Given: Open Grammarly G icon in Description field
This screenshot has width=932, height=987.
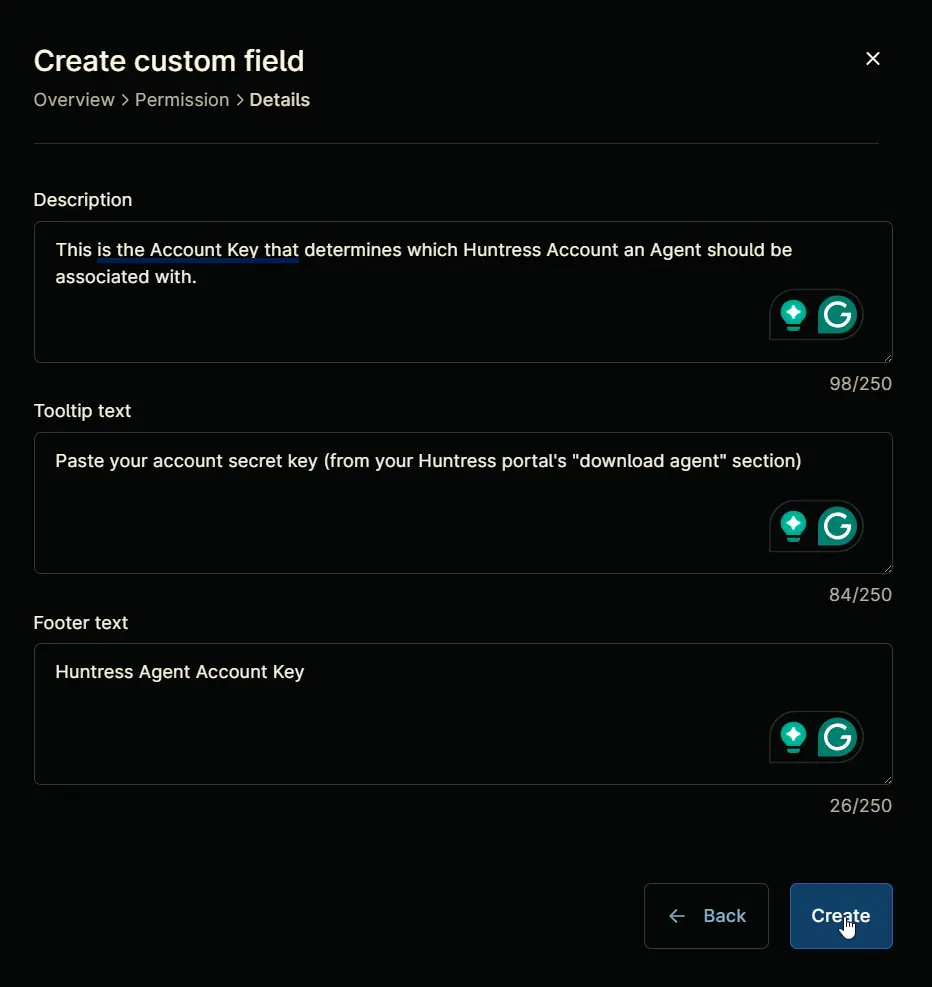Looking at the screenshot, I should 838,315.
